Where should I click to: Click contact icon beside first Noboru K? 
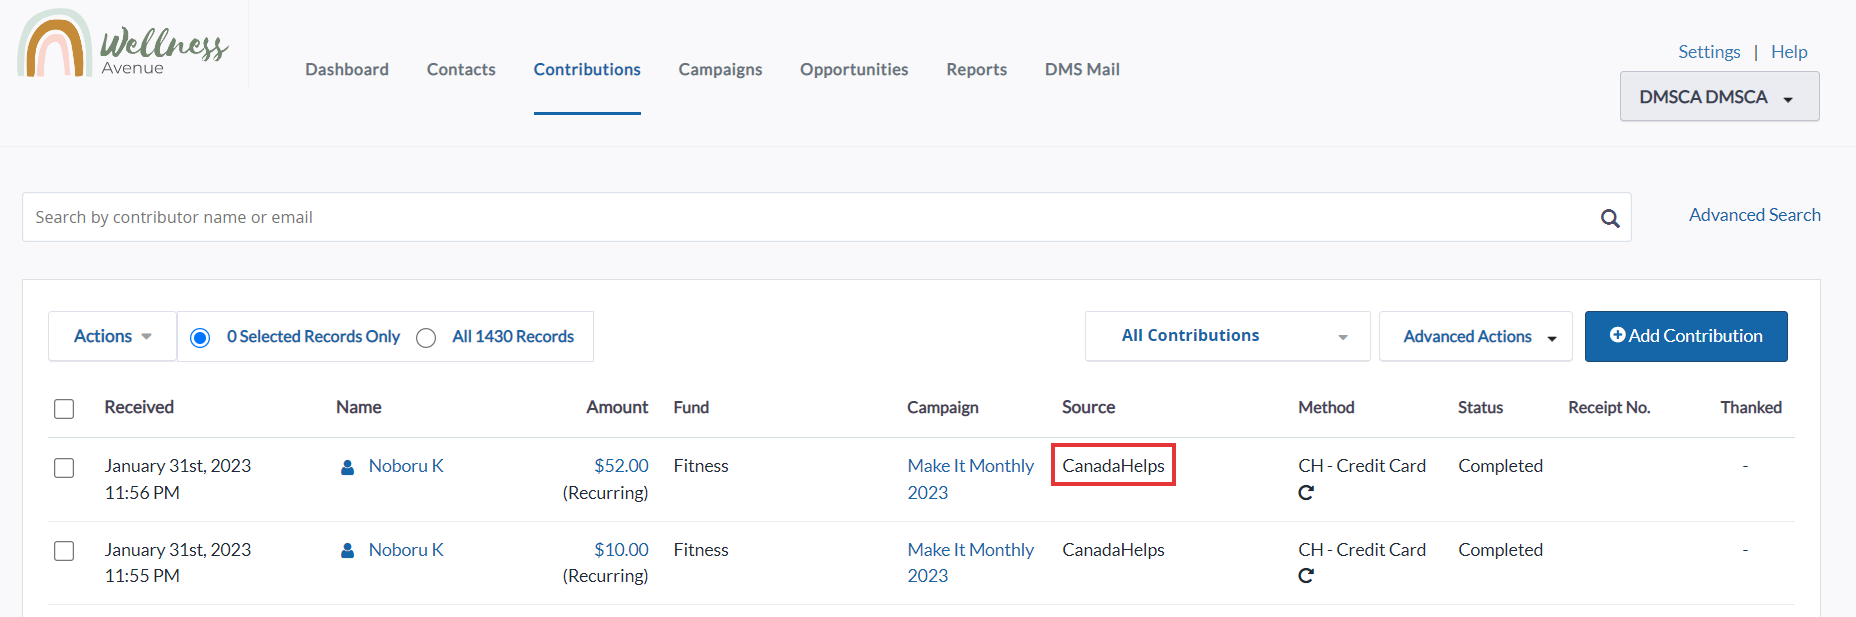[x=348, y=467]
